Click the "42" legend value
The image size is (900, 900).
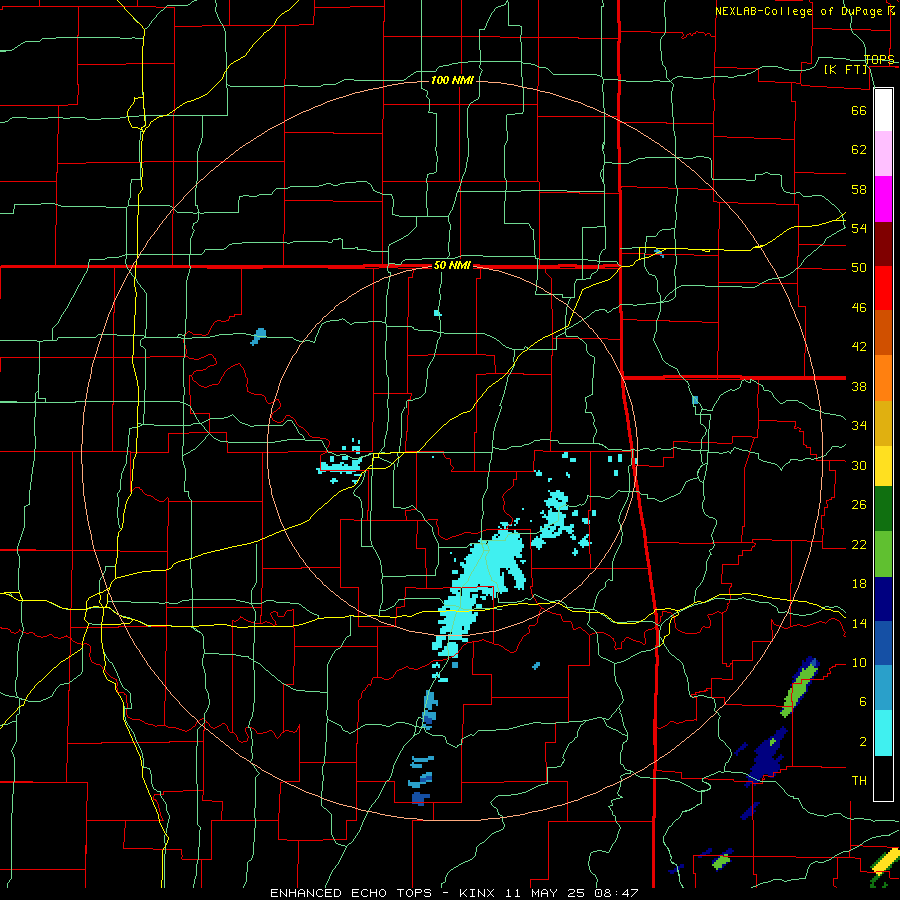pos(859,347)
